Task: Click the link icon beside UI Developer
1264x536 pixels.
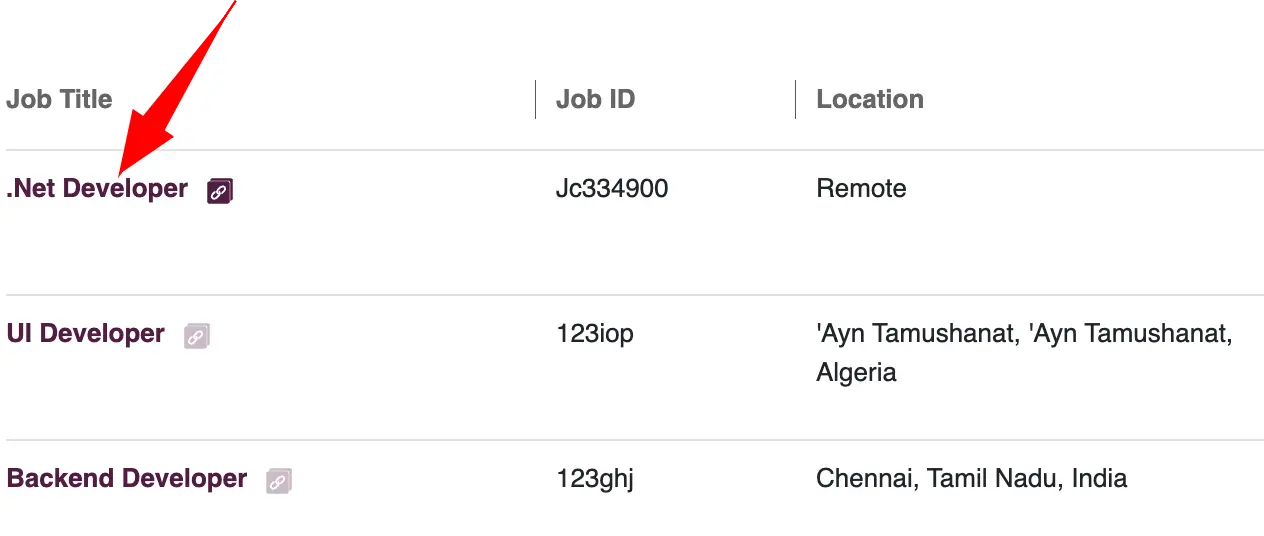Action: (x=197, y=336)
